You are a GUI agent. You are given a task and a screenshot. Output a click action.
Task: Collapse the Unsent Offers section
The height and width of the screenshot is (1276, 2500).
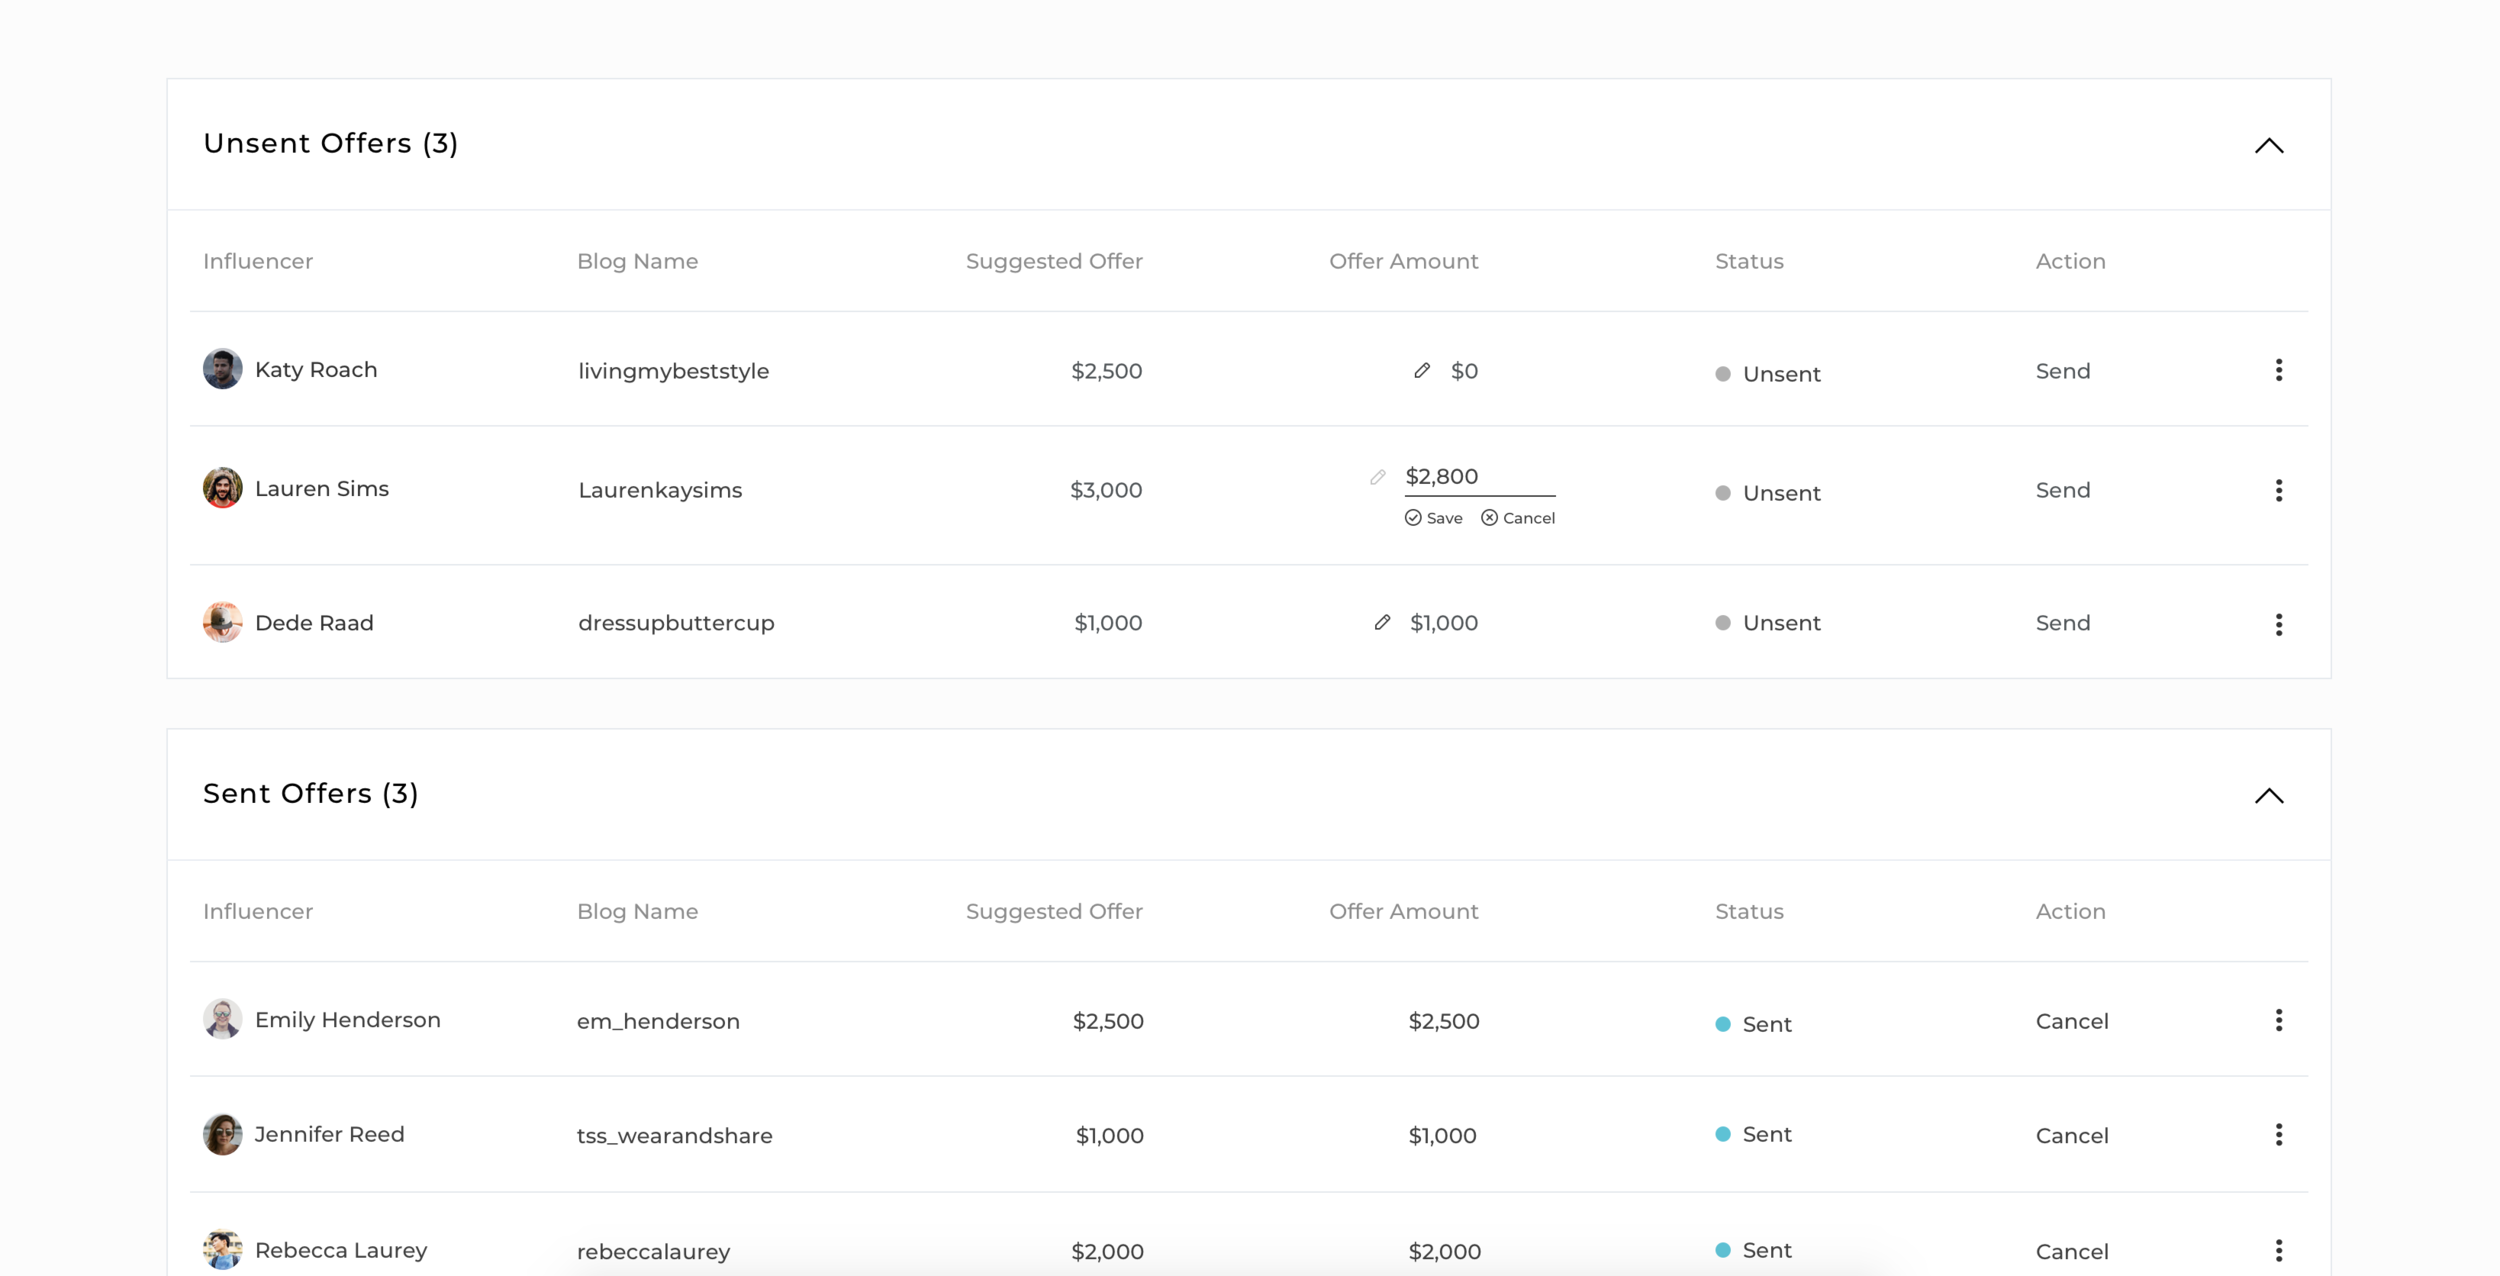[2269, 146]
